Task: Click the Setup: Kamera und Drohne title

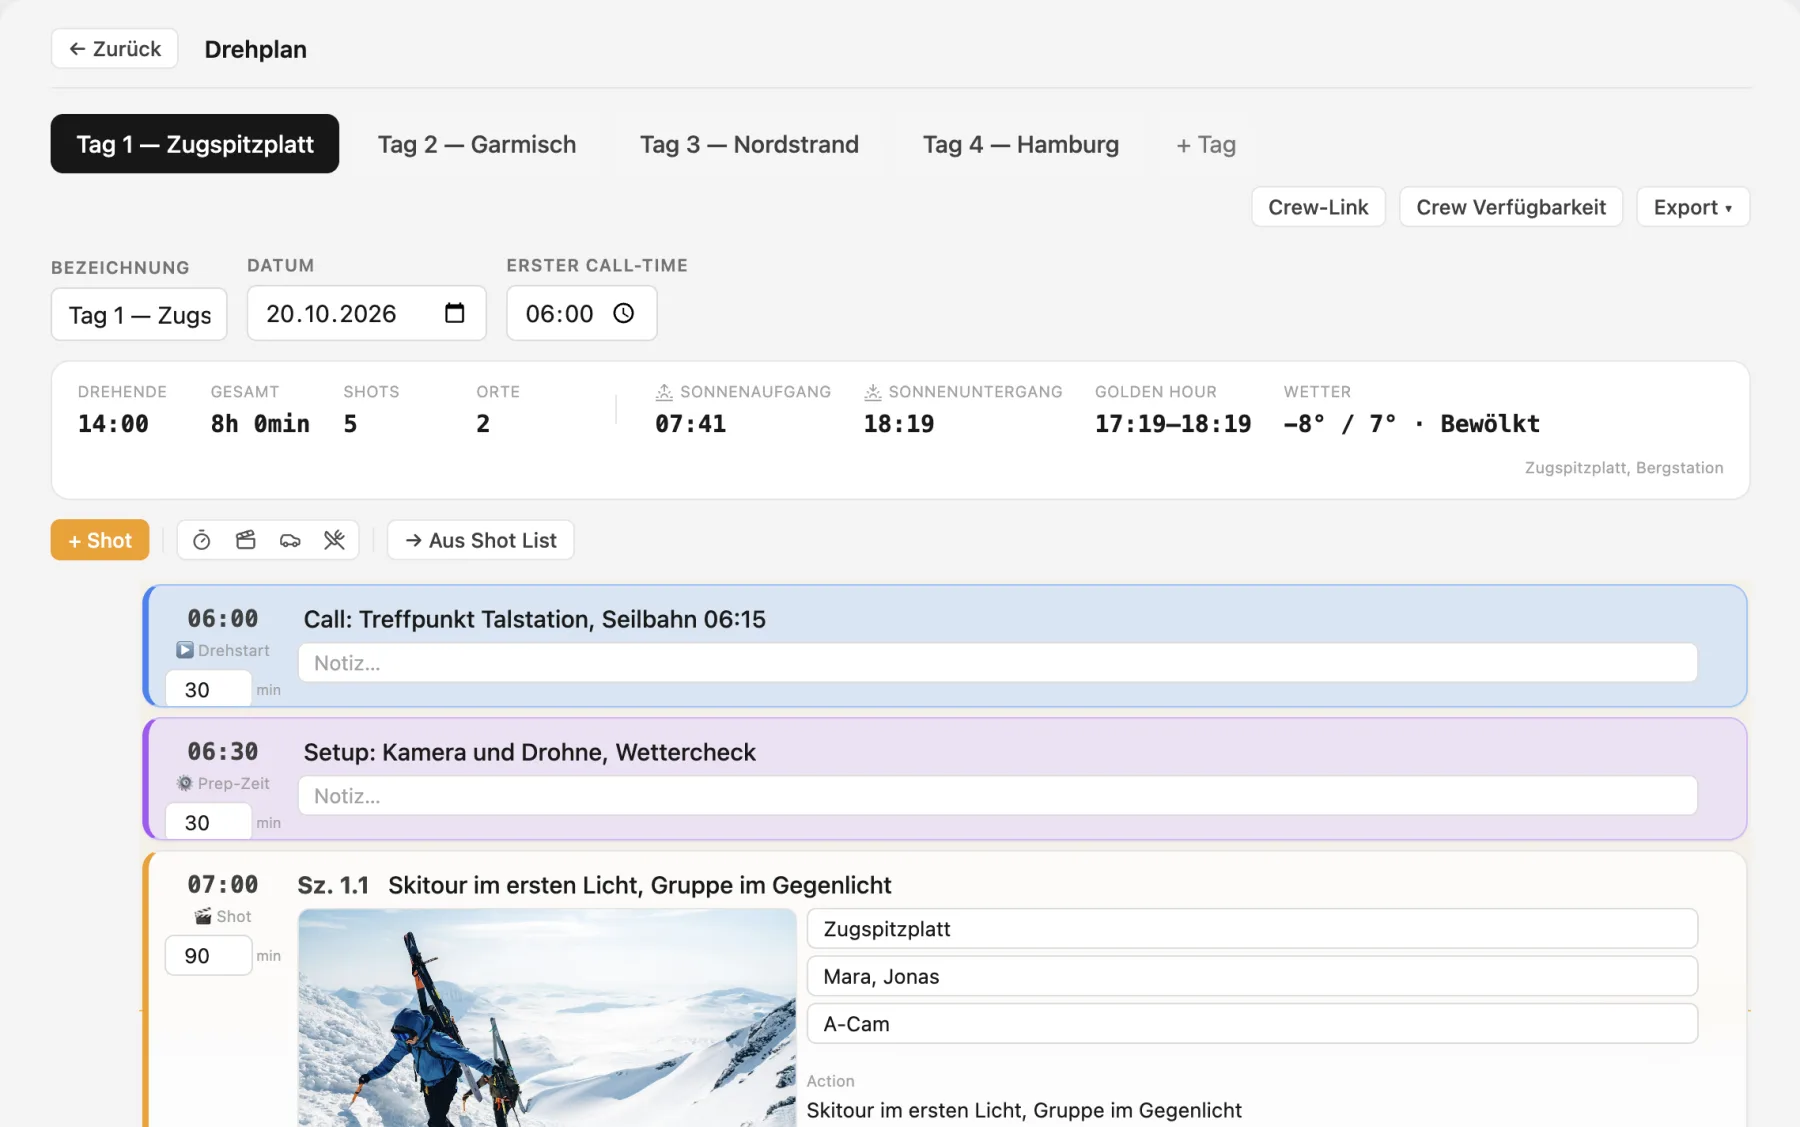Action: (x=530, y=752)
